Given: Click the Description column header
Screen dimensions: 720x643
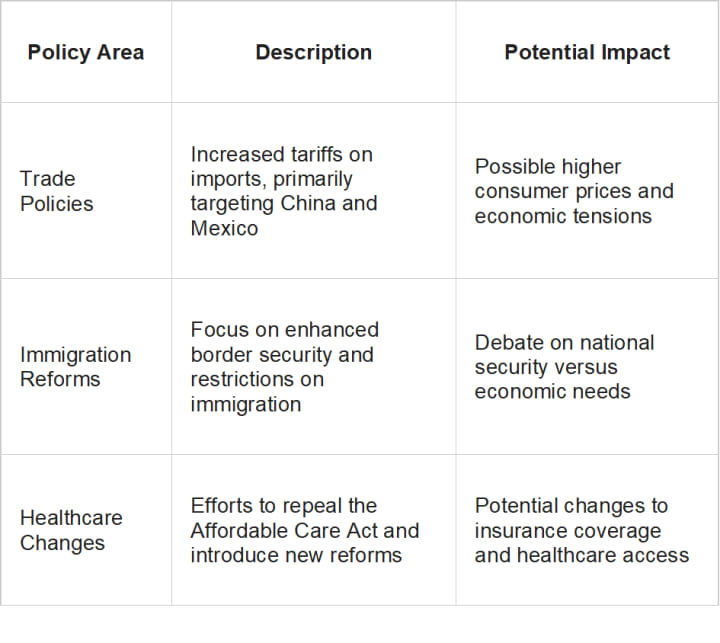Looking at the screenshot, I should click(x=314, y=52).
